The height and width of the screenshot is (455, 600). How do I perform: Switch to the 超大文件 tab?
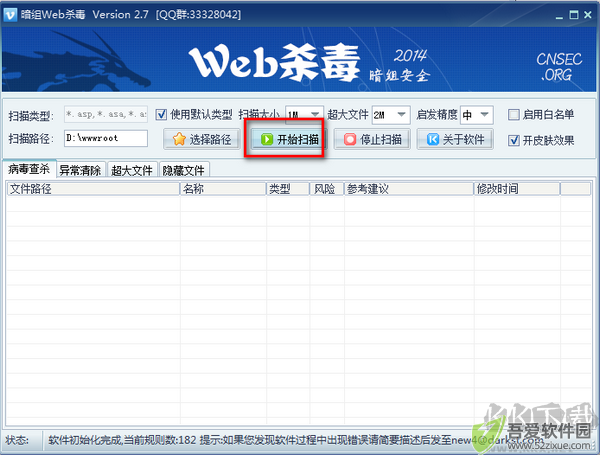(x=132, y=170)
